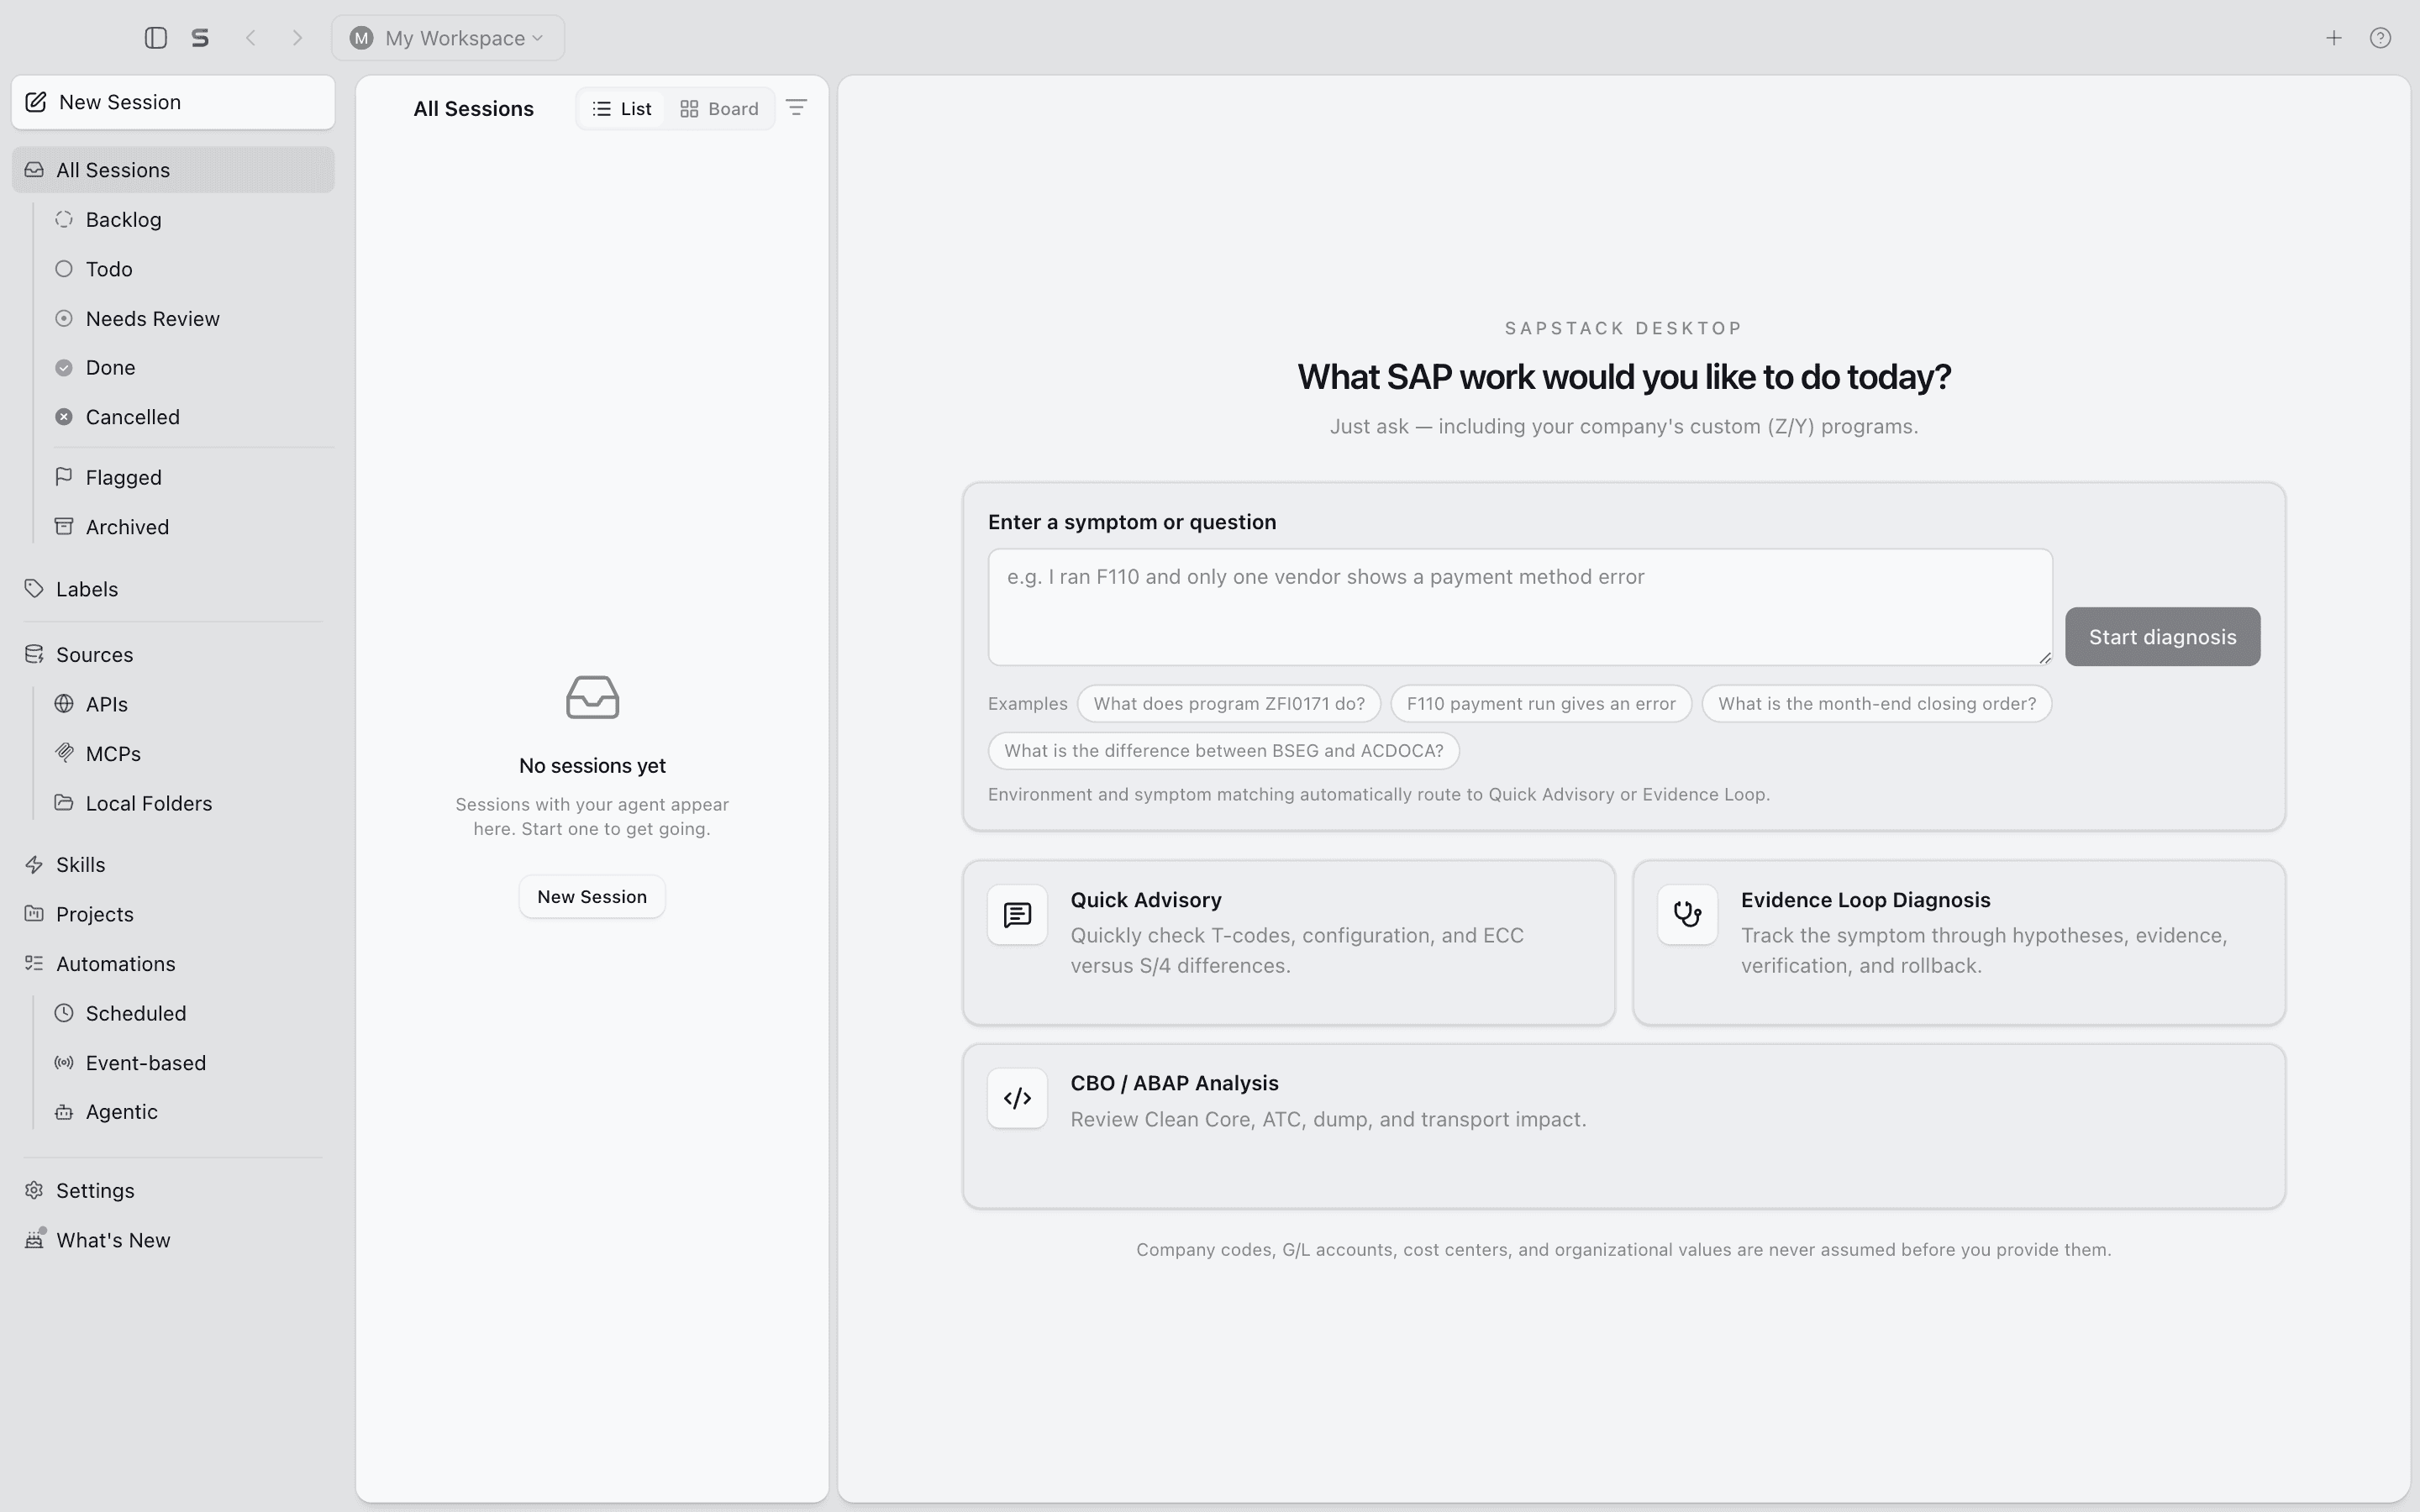
Task: Click Start diagnosis button
Action: [2162, 636]
